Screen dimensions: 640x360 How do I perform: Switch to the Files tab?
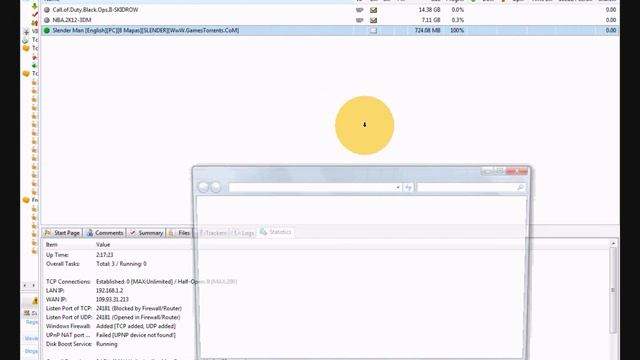(179, 233)
